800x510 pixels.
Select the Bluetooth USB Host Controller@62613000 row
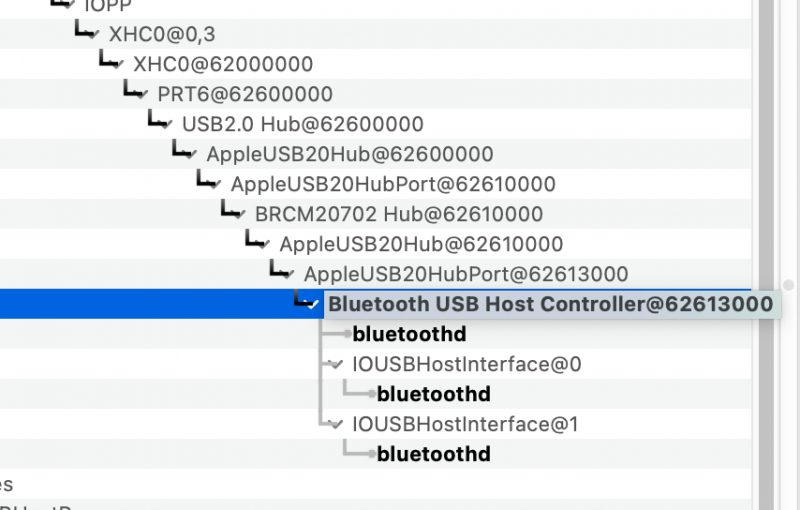[550, 304]
